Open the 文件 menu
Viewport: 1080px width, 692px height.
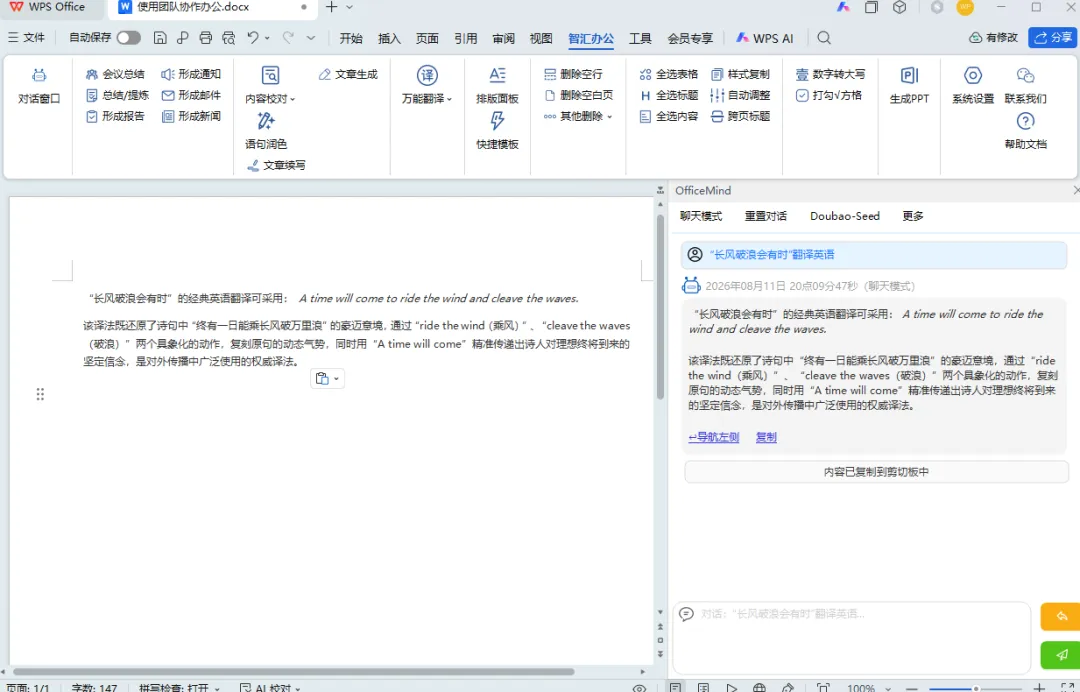click(26, 38)
